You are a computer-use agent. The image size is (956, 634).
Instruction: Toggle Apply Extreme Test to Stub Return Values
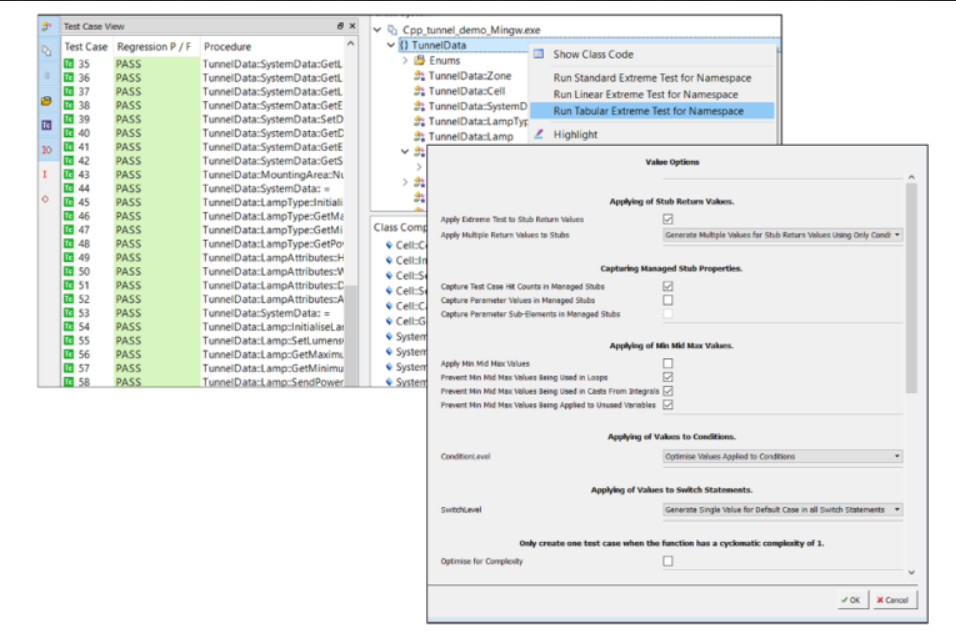click(668, 219)
